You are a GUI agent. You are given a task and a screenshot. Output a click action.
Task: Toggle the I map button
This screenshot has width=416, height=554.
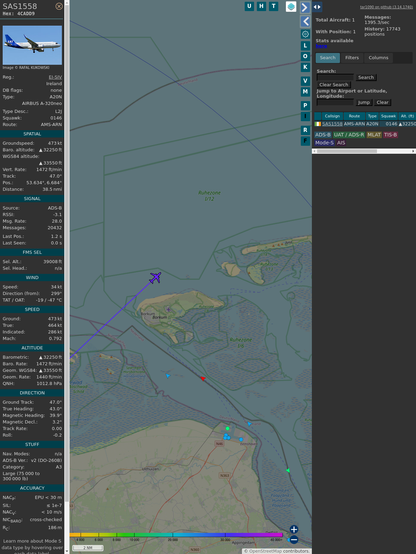[305, 116]
